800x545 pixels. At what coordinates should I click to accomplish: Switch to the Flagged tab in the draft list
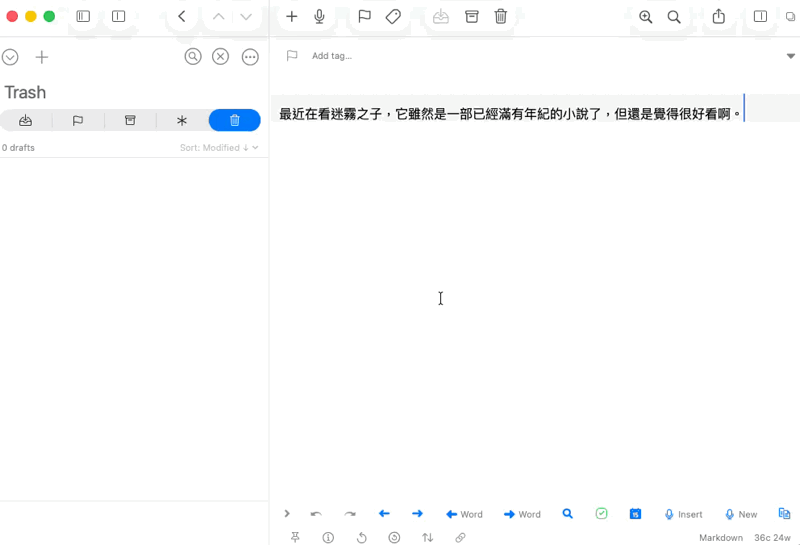point(78,120)
